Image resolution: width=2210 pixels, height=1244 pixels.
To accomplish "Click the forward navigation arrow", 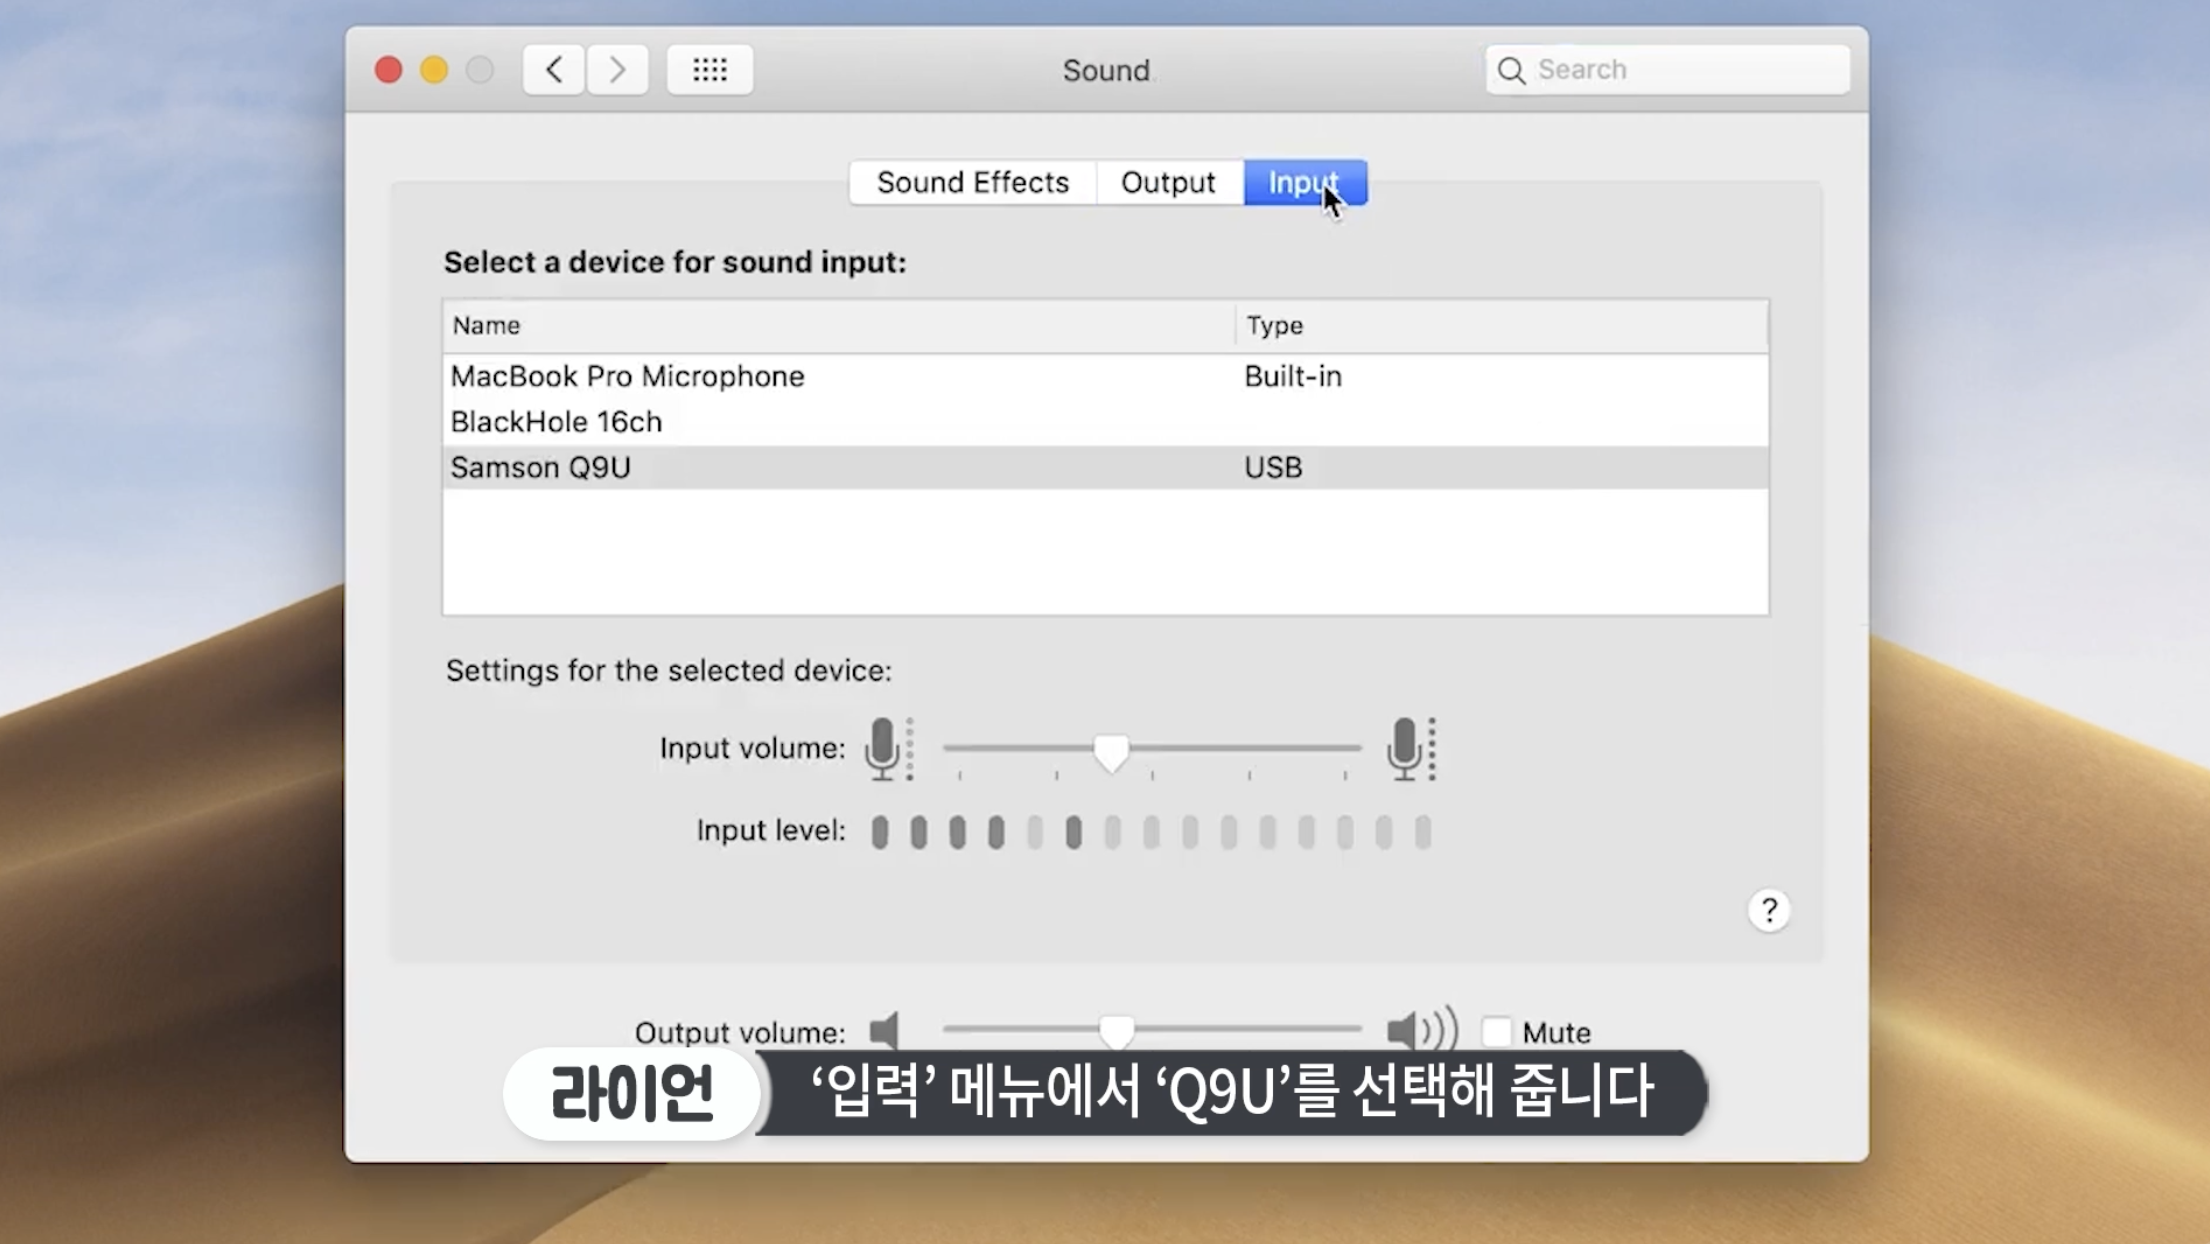I will click(x=617, y=70).
